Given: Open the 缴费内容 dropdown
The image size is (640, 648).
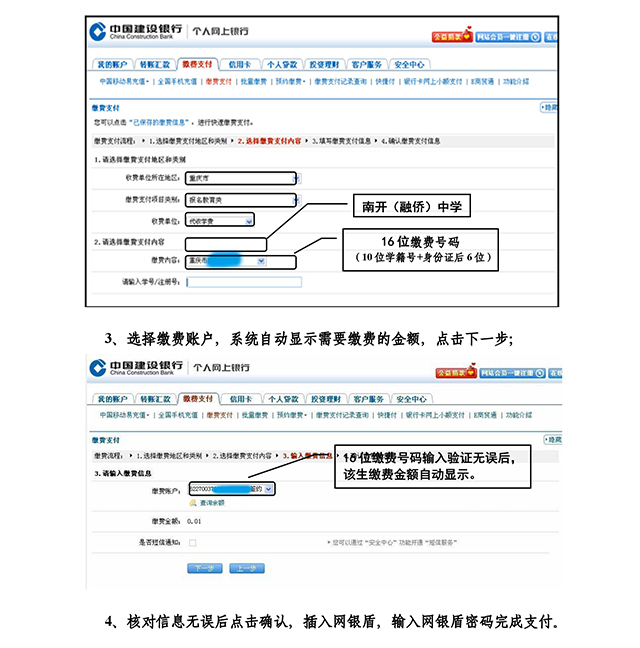Looking at the screenshot, I should [x=227, y=261].
